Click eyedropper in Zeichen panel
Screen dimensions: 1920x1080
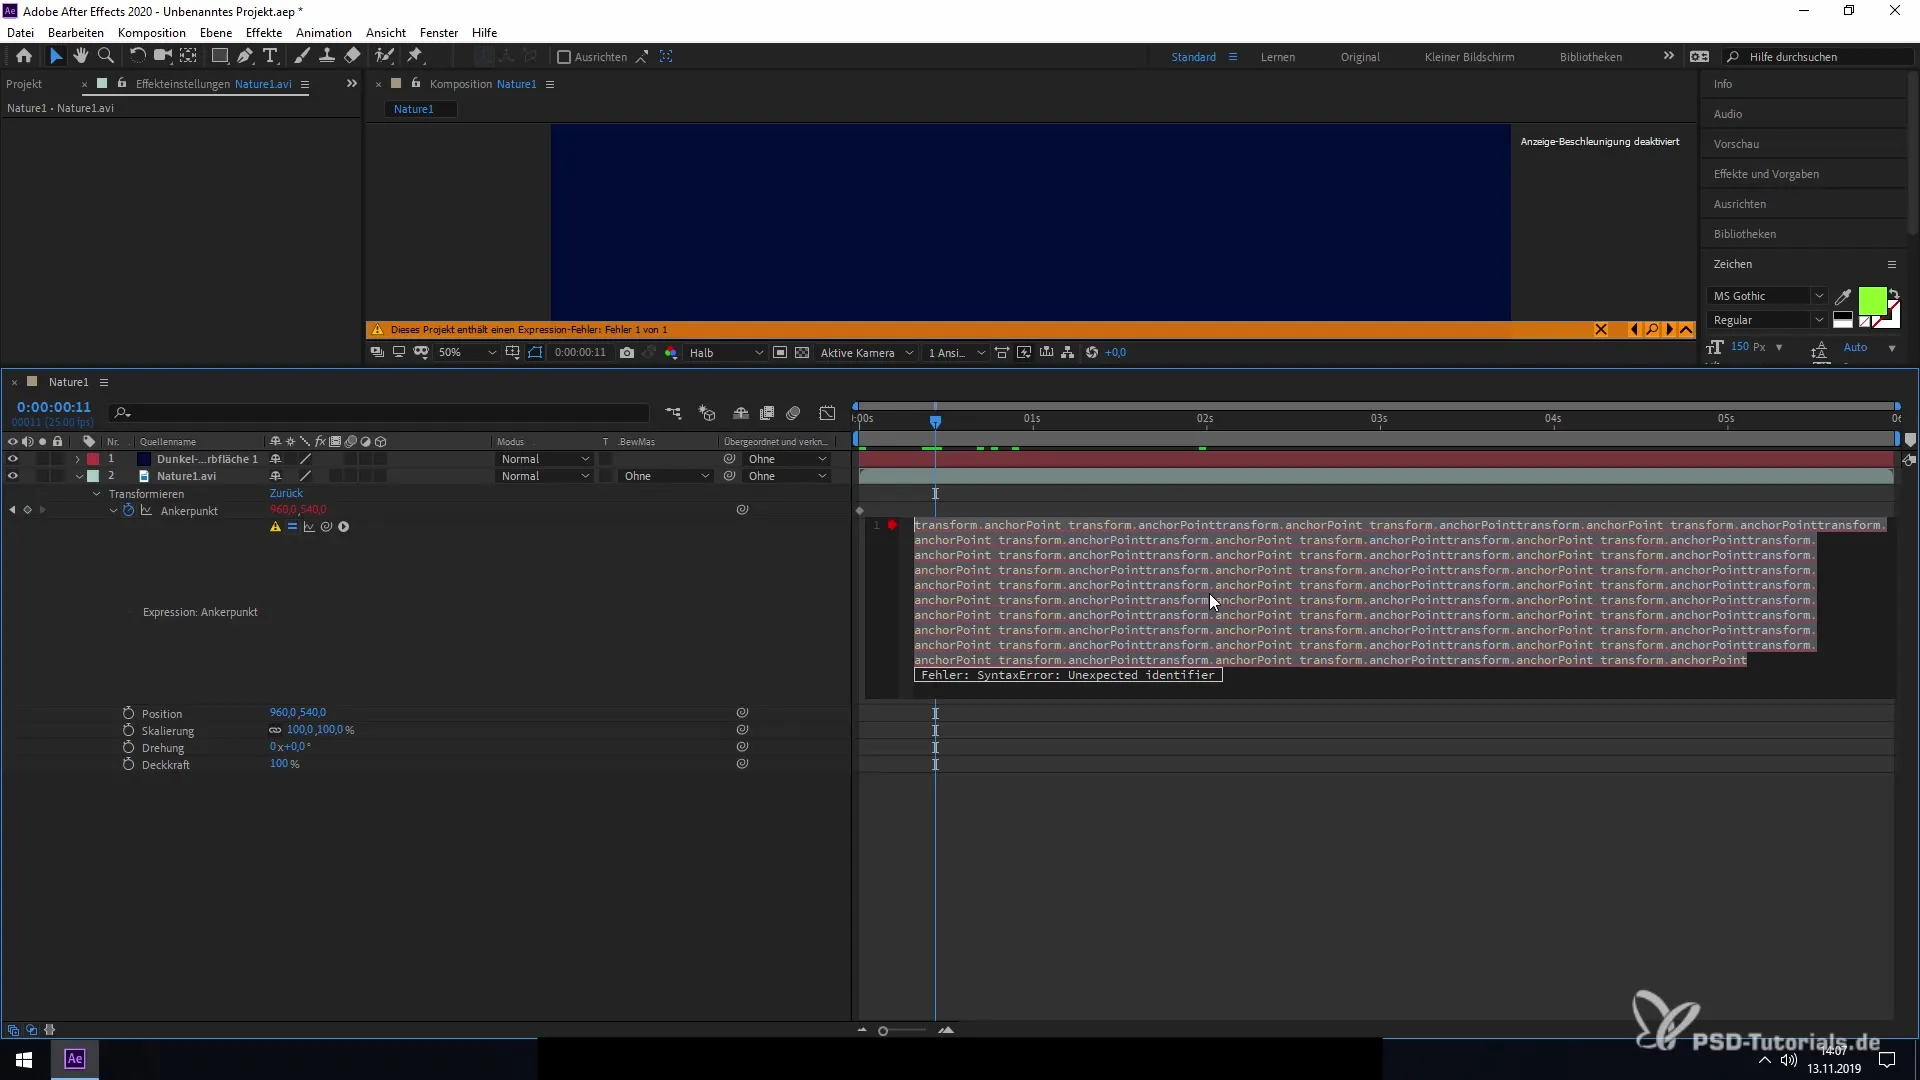tap(1843, 296)
